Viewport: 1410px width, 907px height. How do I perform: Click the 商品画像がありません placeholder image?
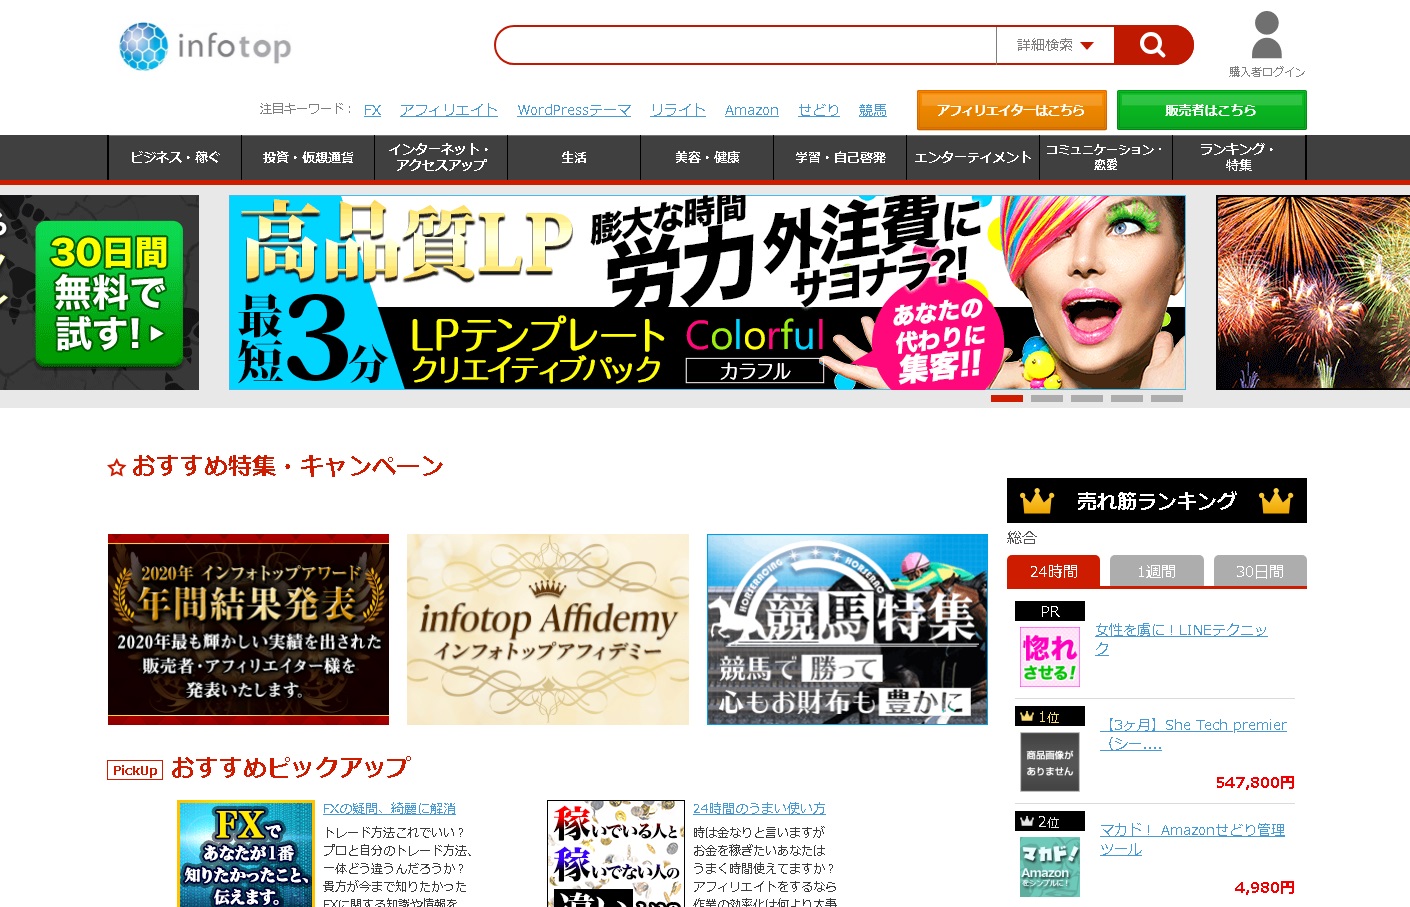[x=1049, y=762]
